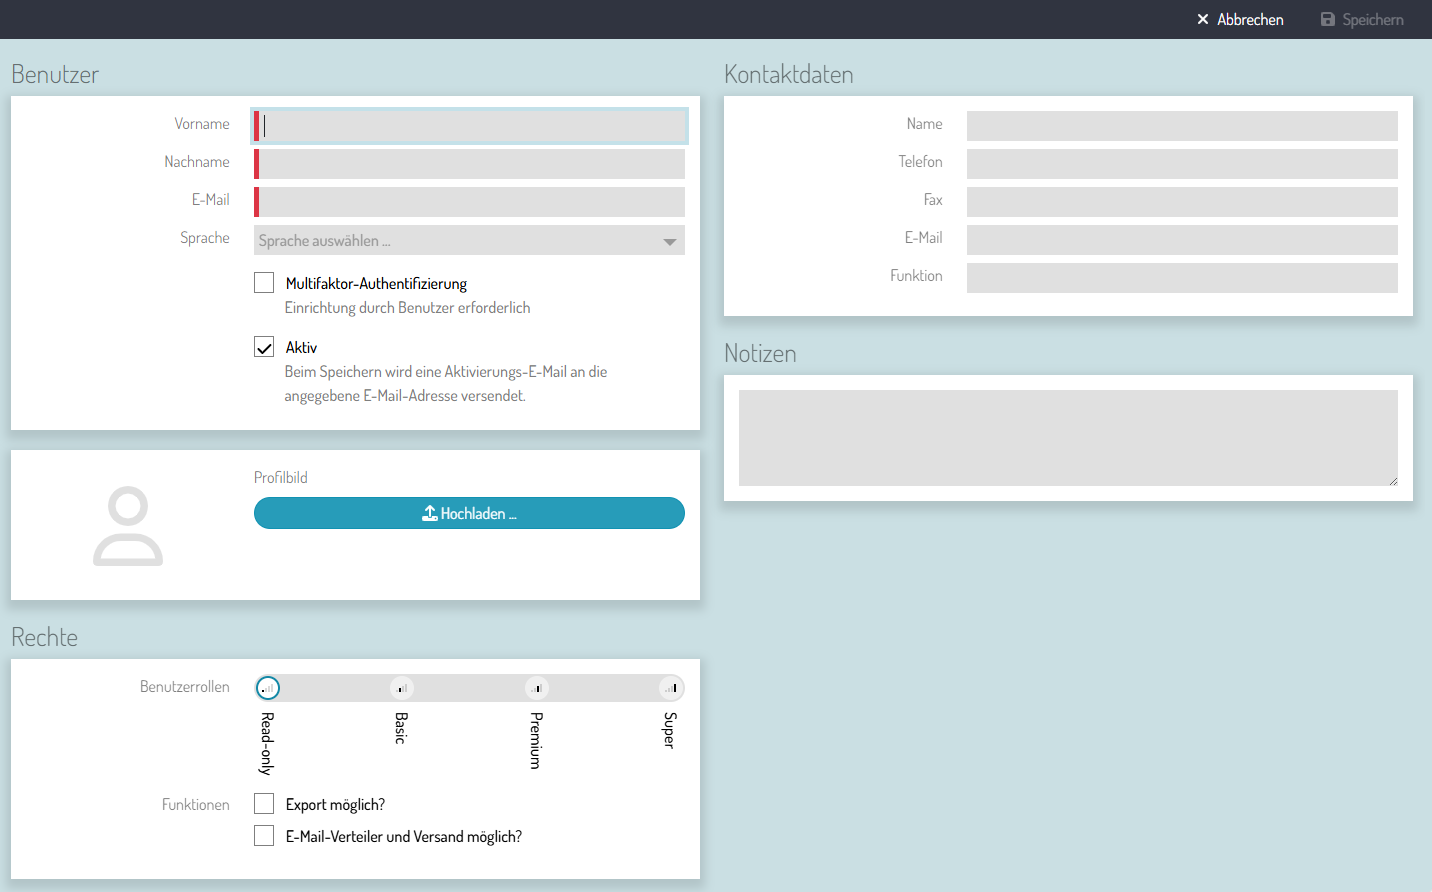Select the Read-only role signal icon
The height and width of the screenshot is (892, 1432).
pos(268,688)
